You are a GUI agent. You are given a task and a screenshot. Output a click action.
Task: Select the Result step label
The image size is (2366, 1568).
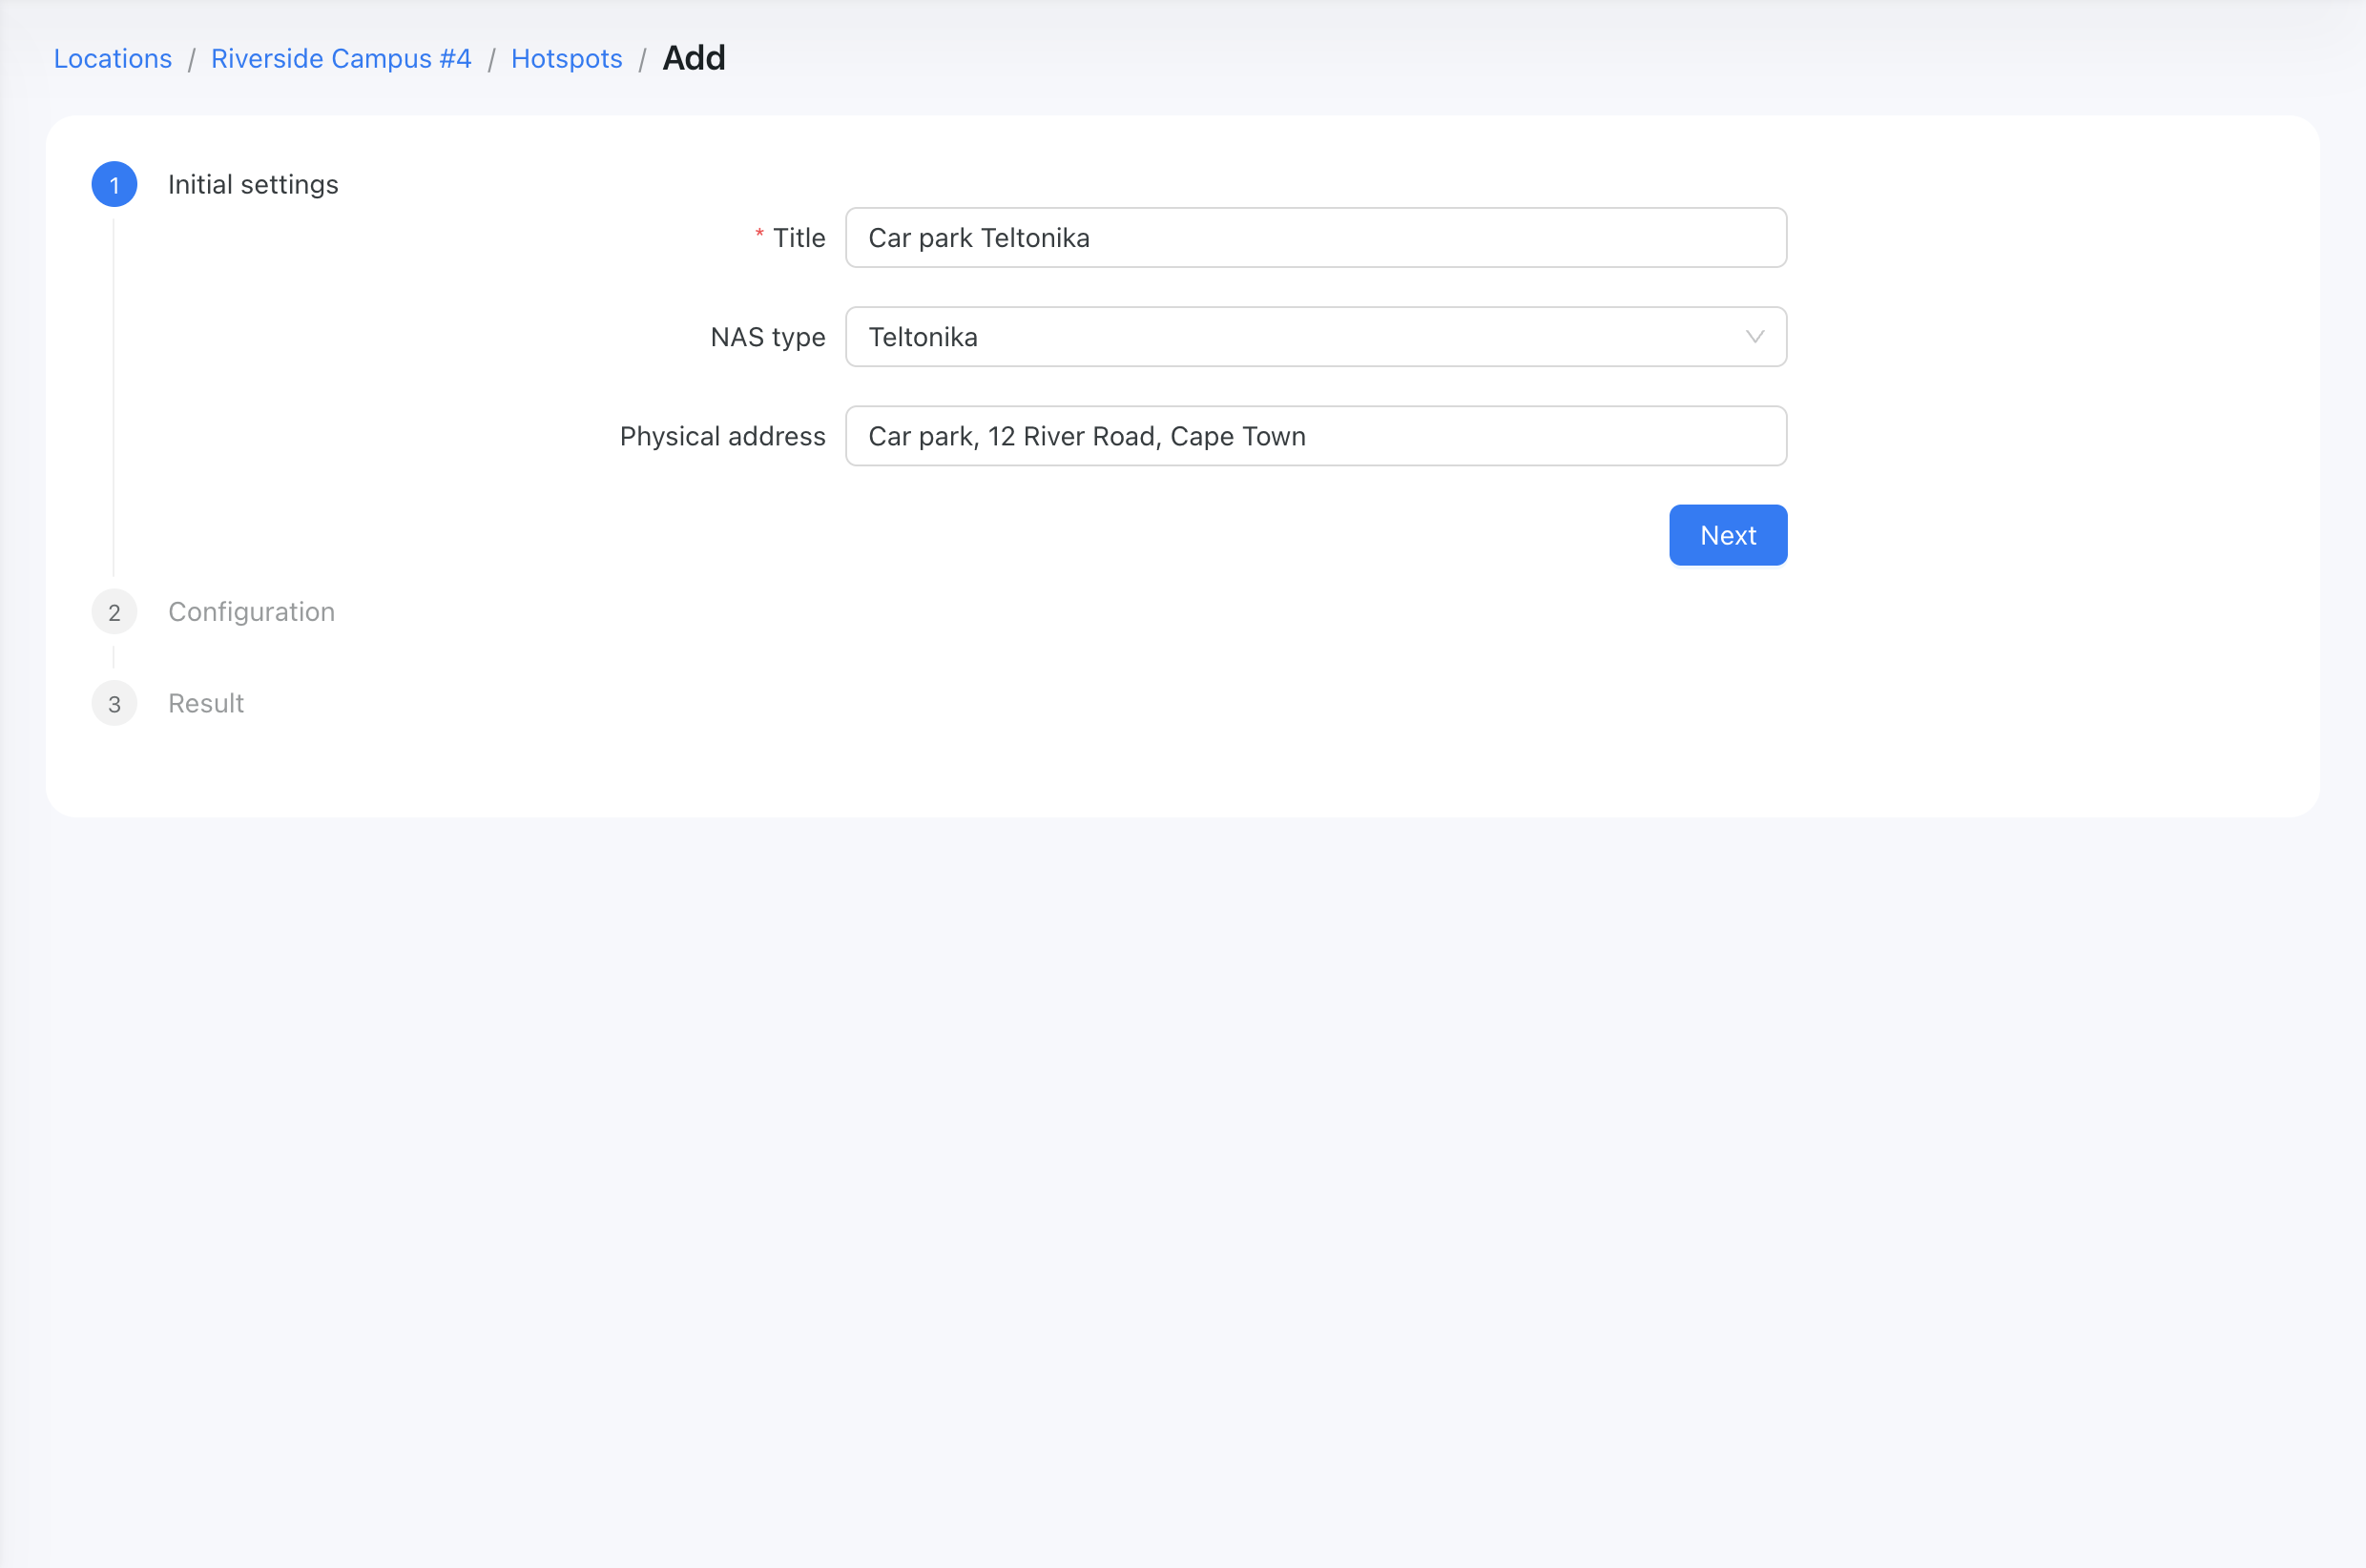[206, 704]
